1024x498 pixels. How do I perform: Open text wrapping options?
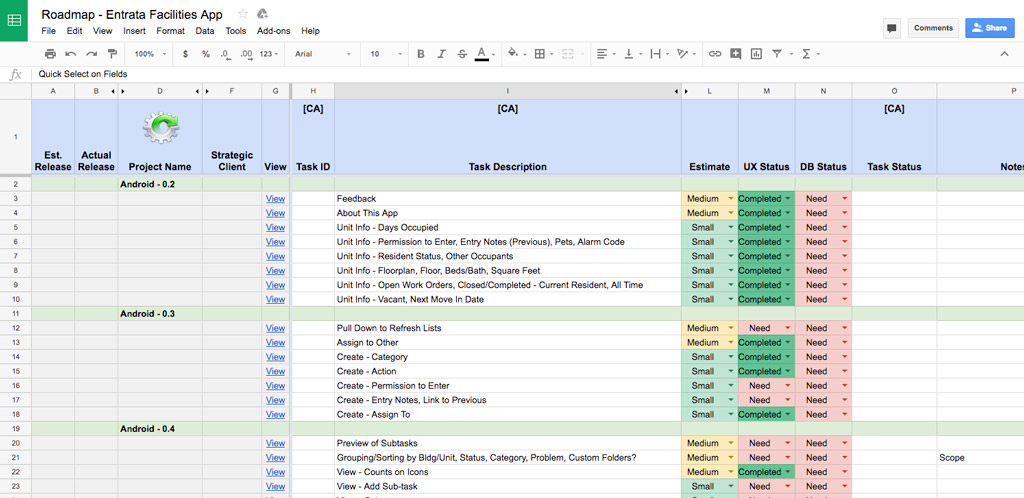coord(658,54)
